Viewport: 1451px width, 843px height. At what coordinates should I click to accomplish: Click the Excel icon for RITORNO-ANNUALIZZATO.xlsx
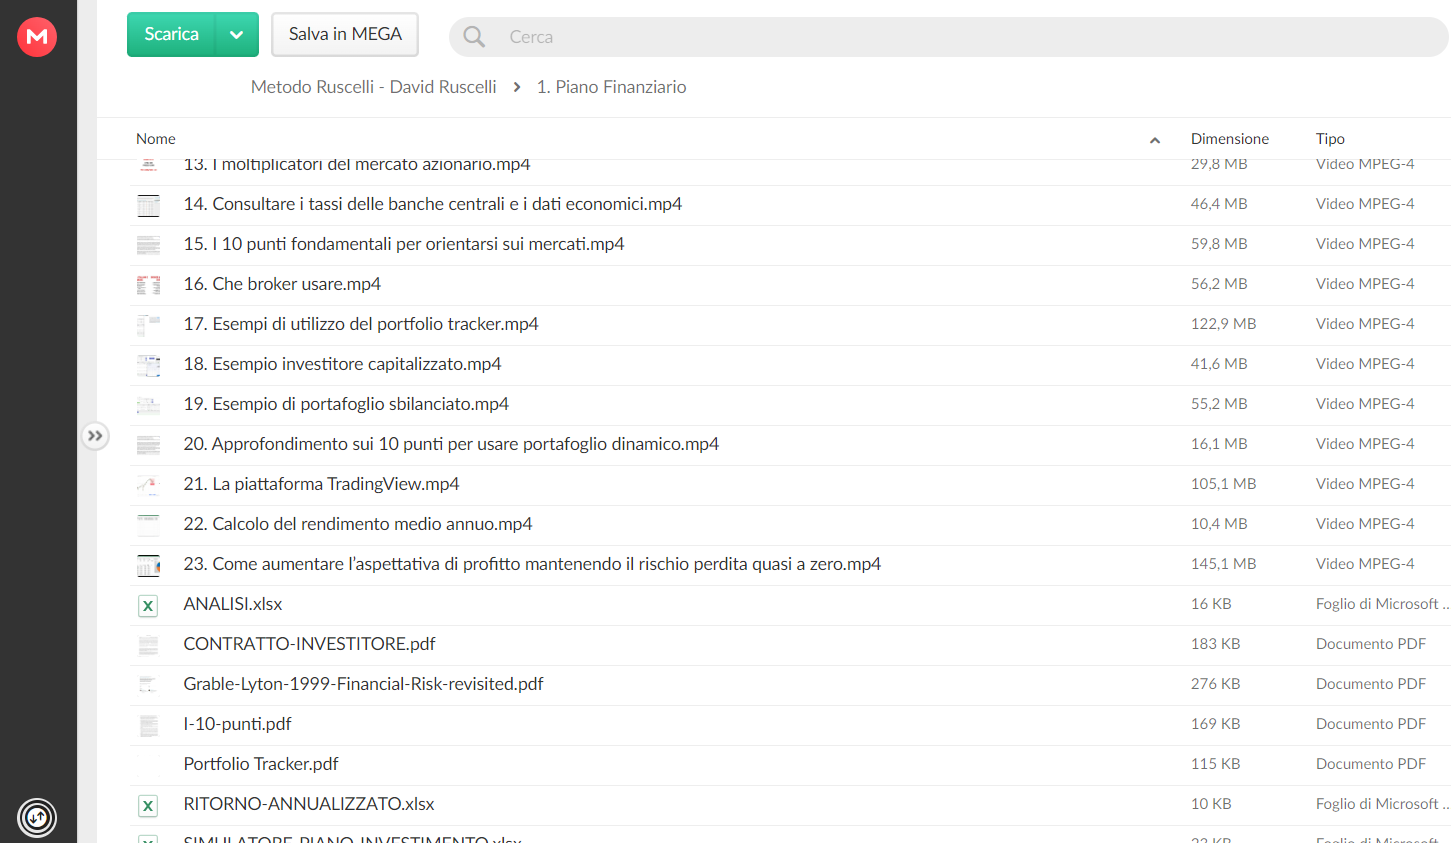(x=148, y=805)
